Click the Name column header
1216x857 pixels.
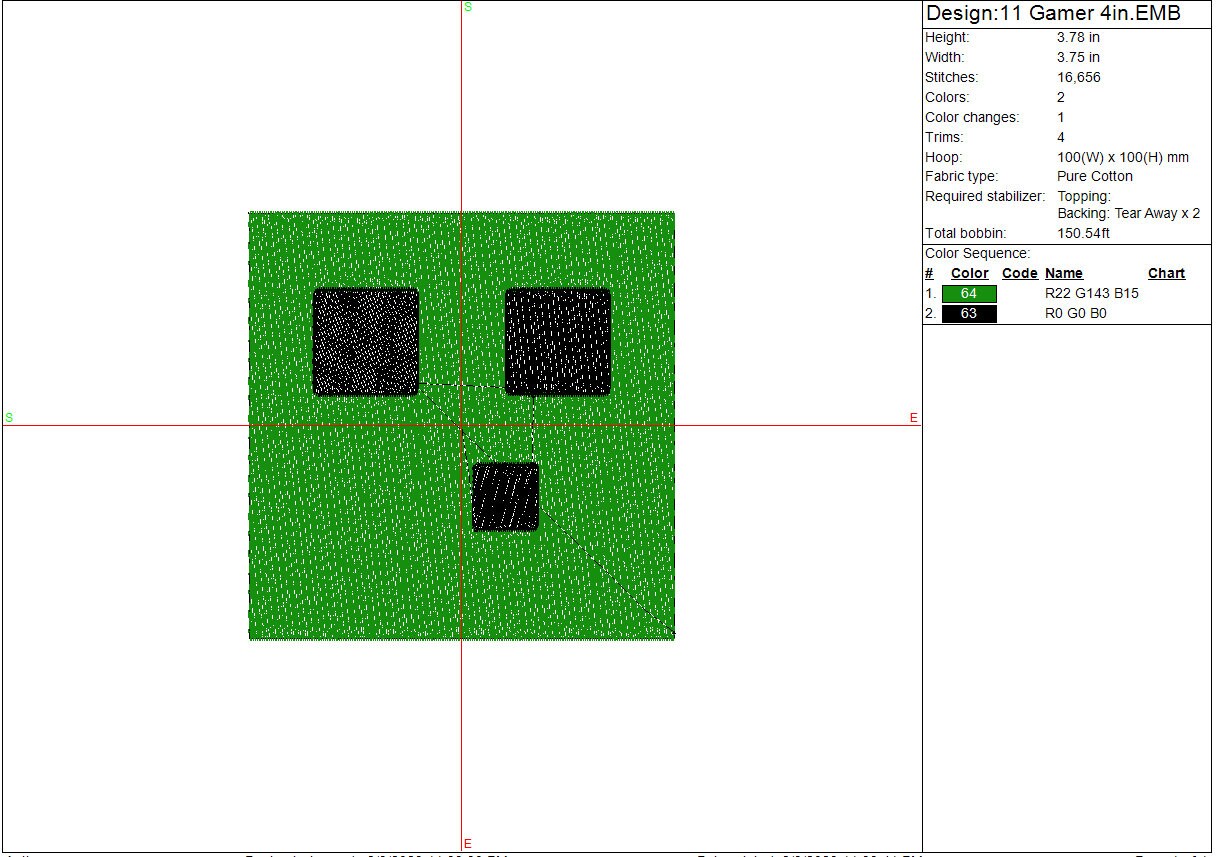tap(1063, 274)
